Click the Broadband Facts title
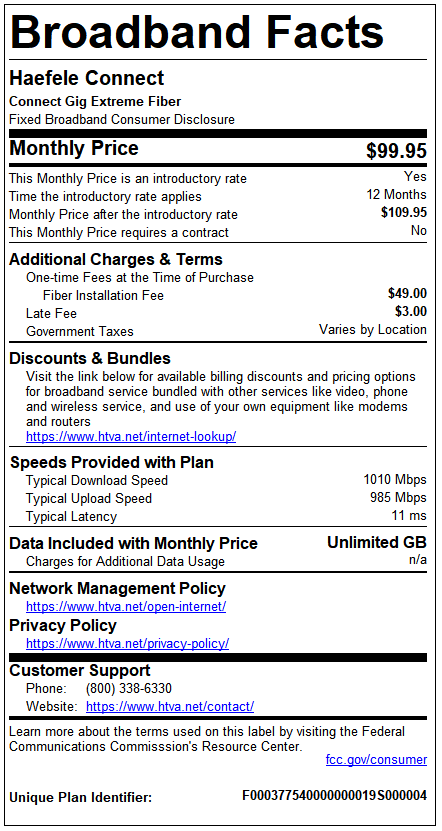The height and width of the screenshot is (831, 442). tap(197, 31)
